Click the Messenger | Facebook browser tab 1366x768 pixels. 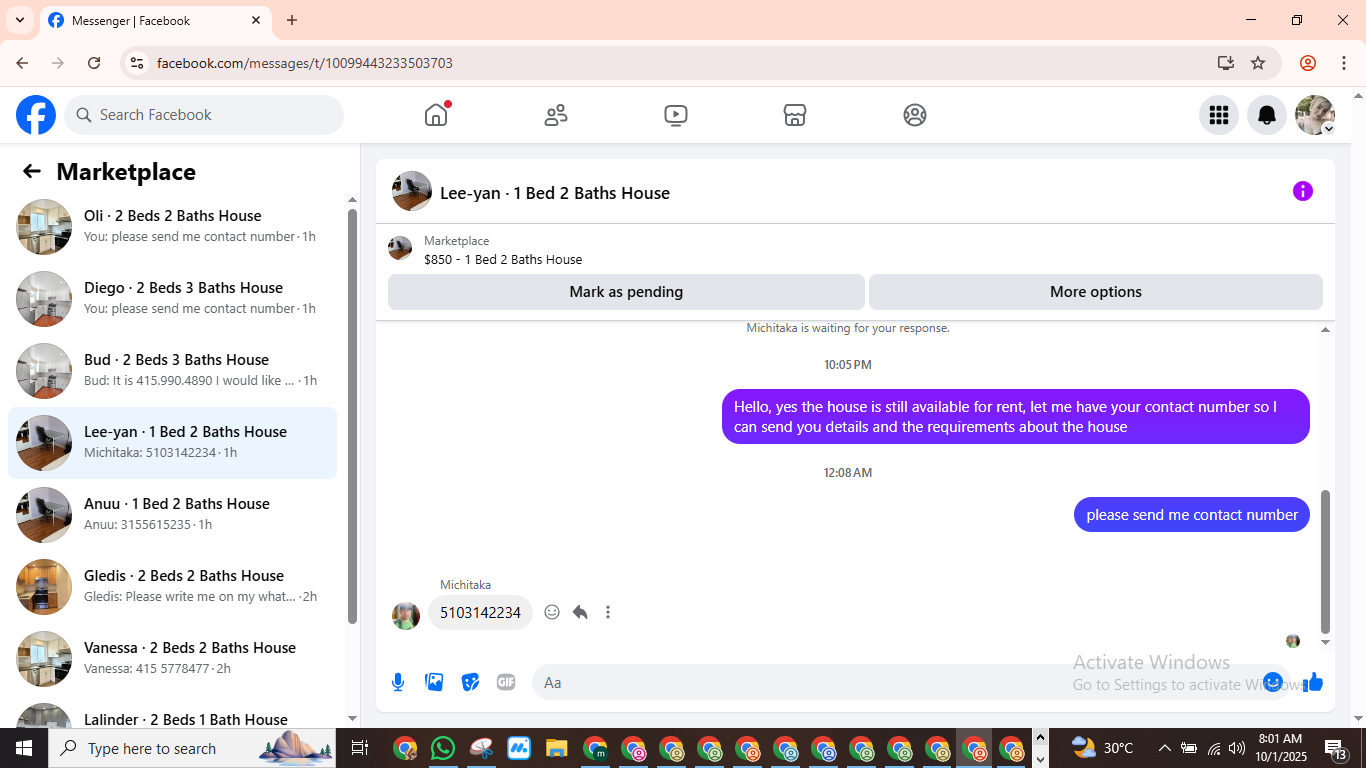[155, 20]
